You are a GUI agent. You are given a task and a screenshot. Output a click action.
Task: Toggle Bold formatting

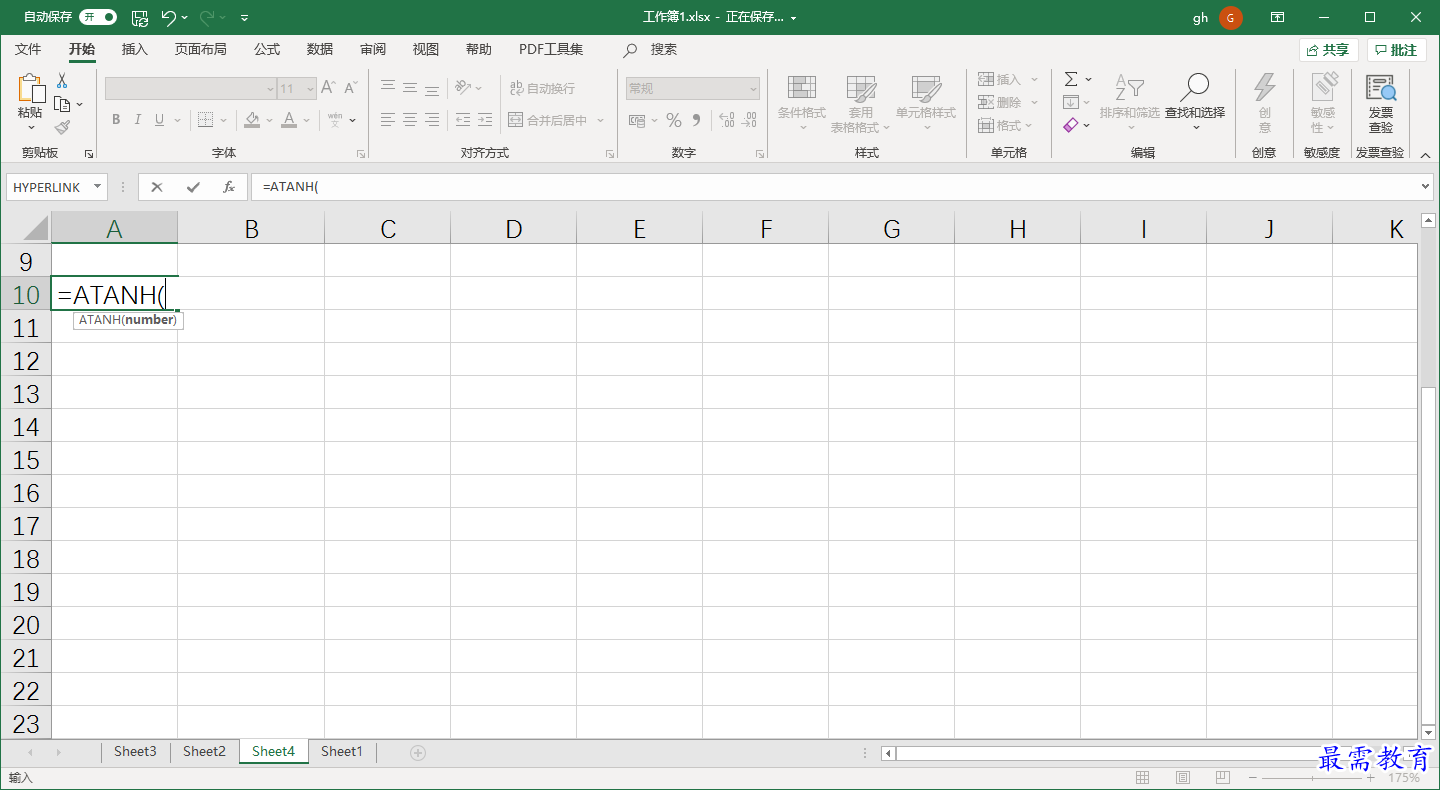pyautogui.click(x=116, y=120)
